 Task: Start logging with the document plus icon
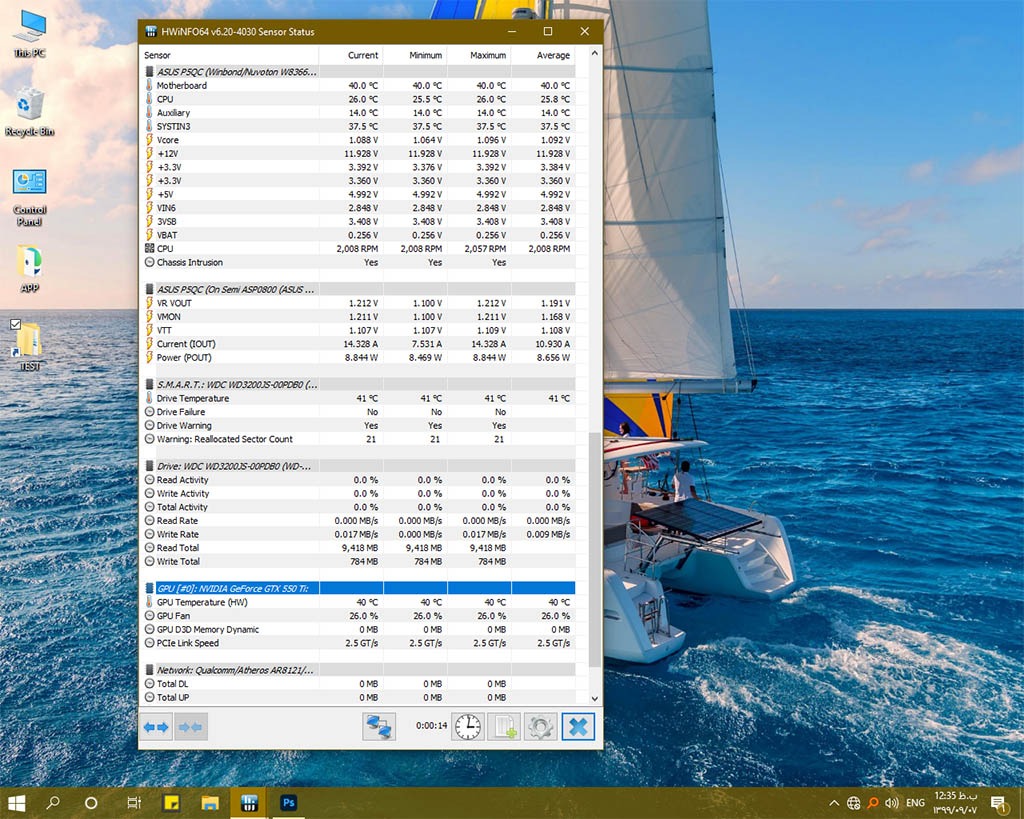tap(504, 727)
